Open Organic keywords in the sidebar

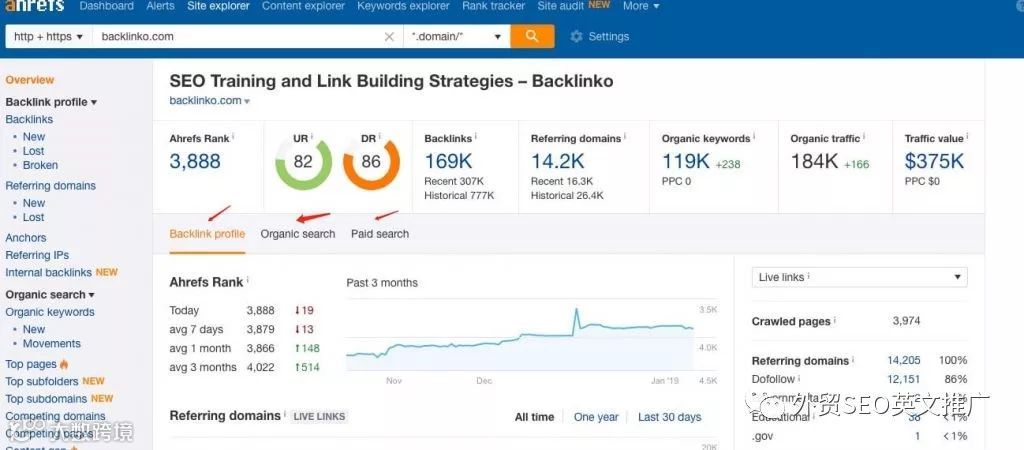[x=50, y=312]
